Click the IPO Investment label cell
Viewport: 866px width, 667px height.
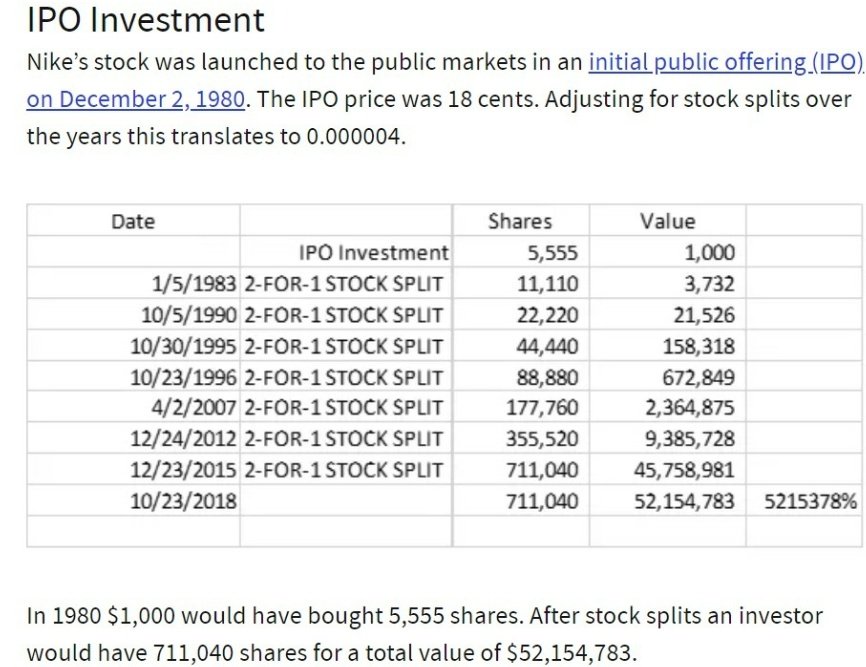point(346,252)
